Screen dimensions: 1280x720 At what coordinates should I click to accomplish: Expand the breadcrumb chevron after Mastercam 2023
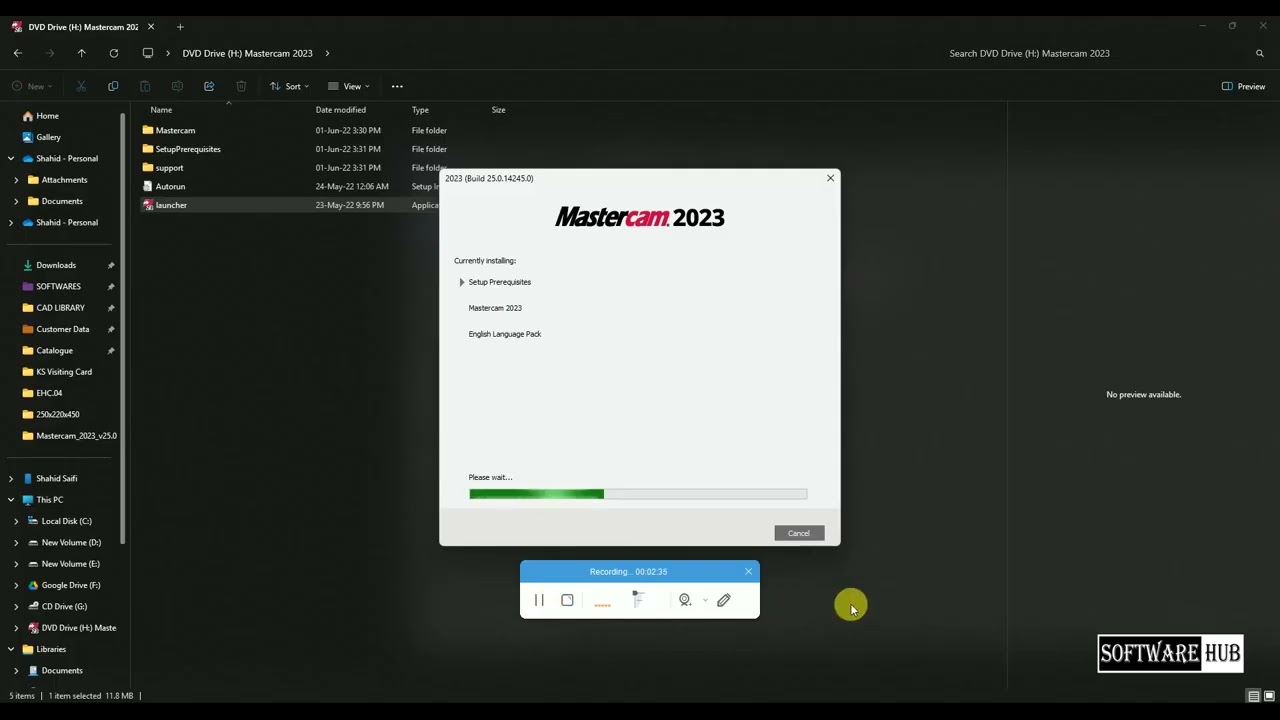[x=327, y=53]
